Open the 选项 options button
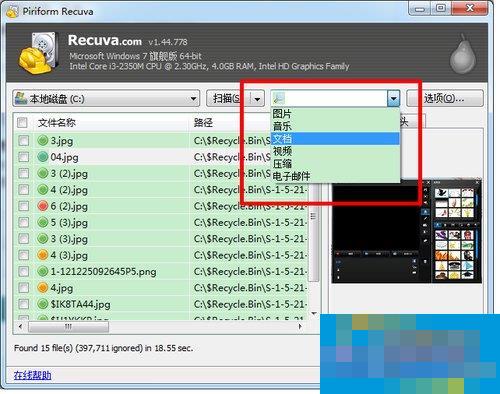 point(445,98)
